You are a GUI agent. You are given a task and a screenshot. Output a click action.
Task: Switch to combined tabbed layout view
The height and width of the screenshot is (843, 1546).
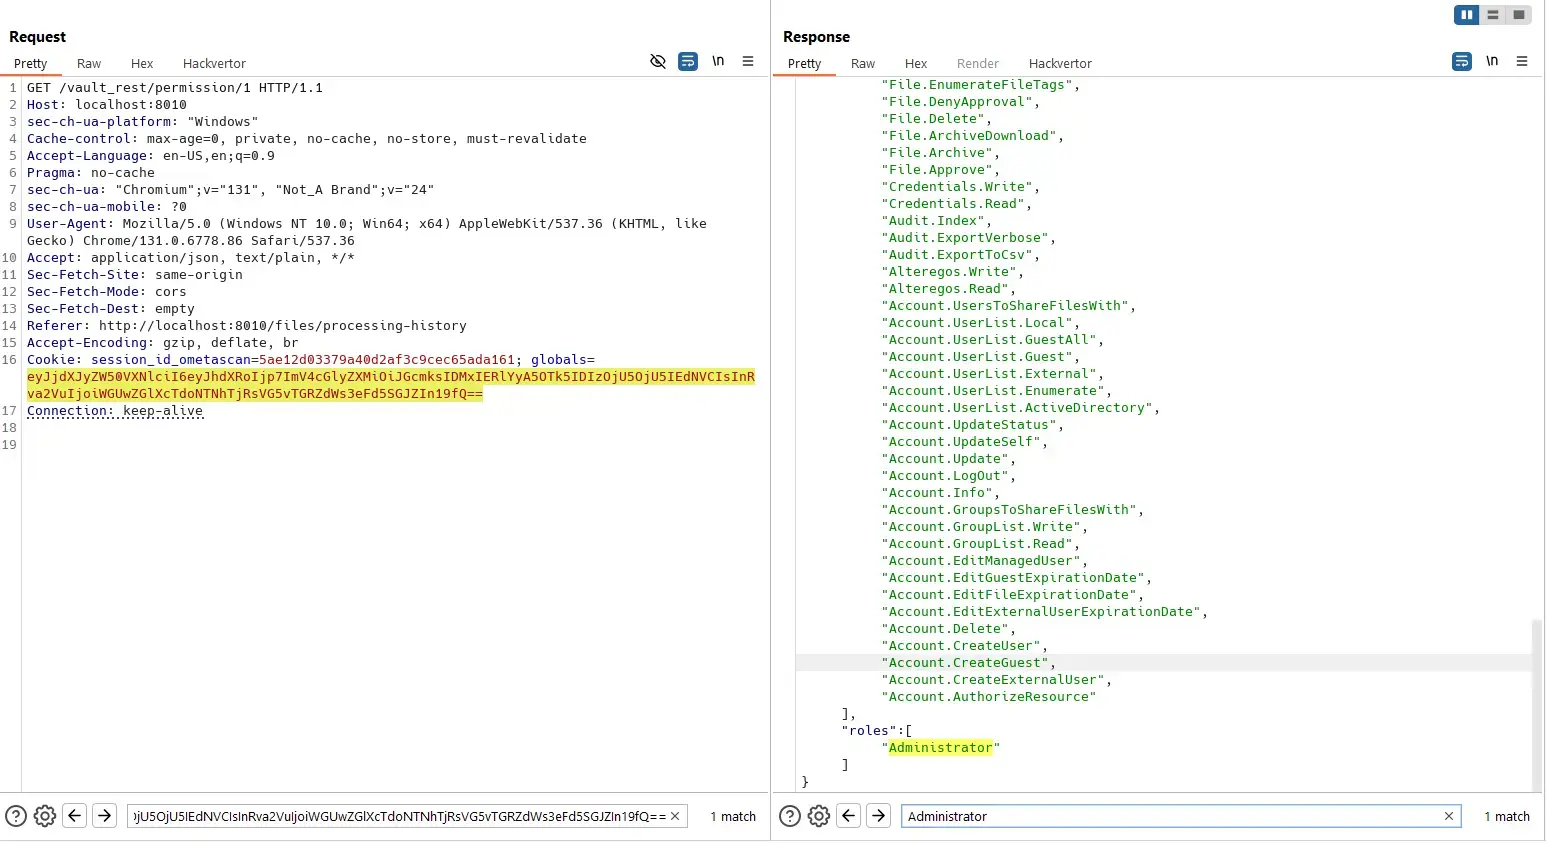[x=1519, y=15]
